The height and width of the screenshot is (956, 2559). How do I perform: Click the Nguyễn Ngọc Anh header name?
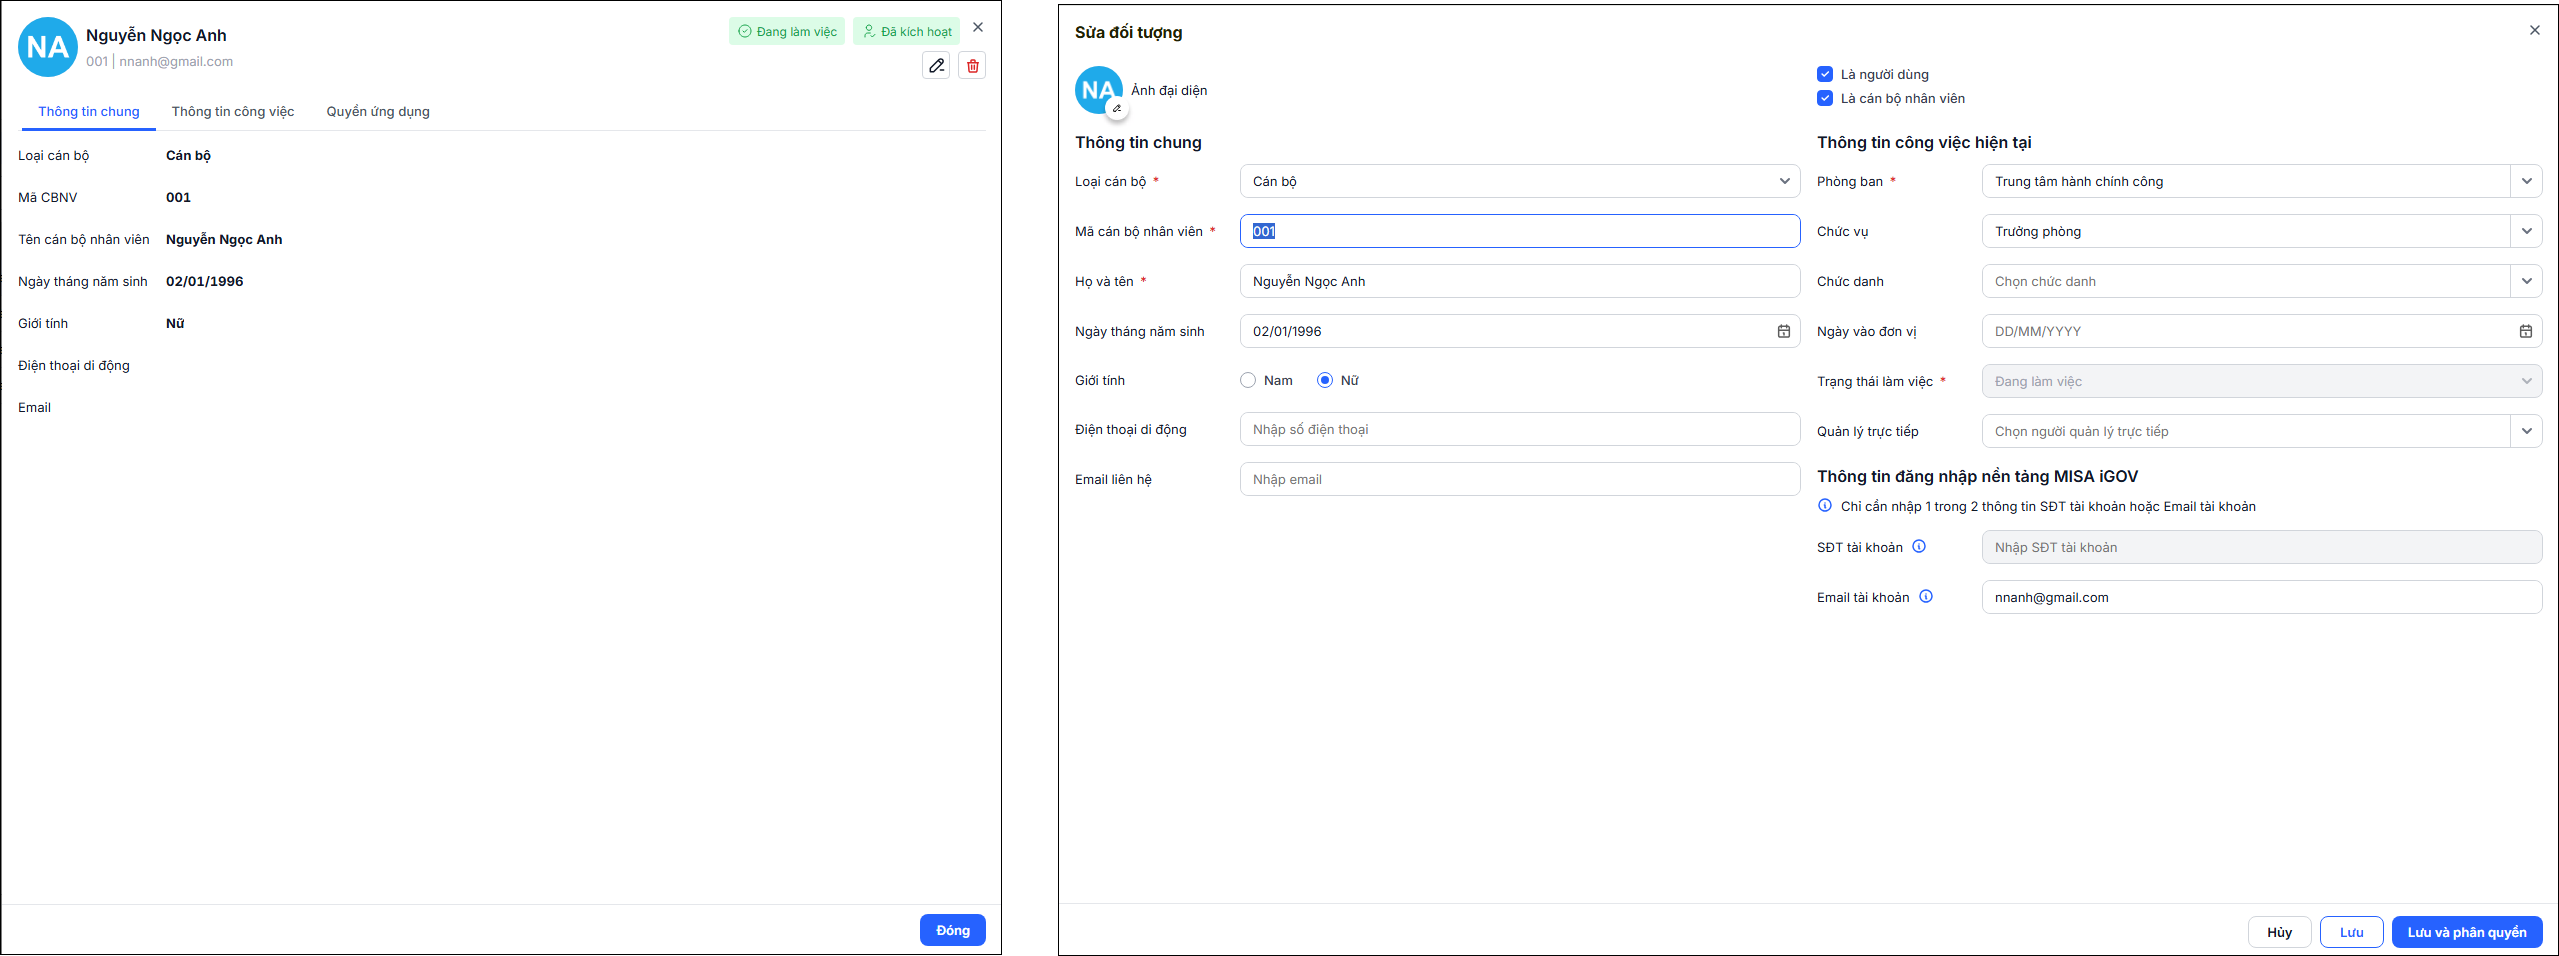156,35
